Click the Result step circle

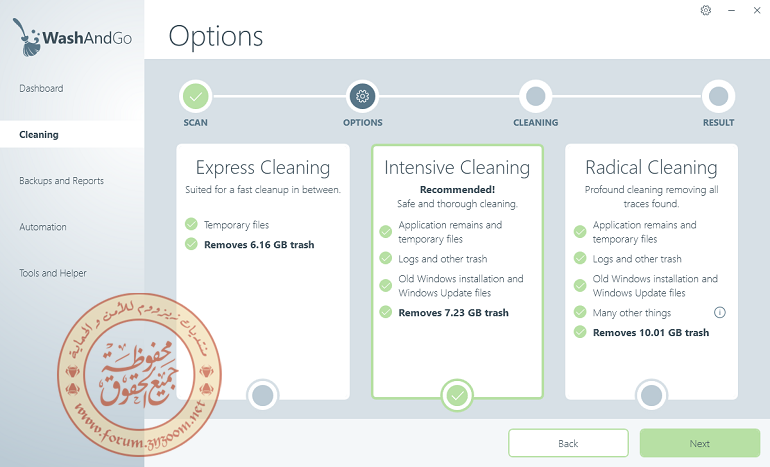(718, 96)
